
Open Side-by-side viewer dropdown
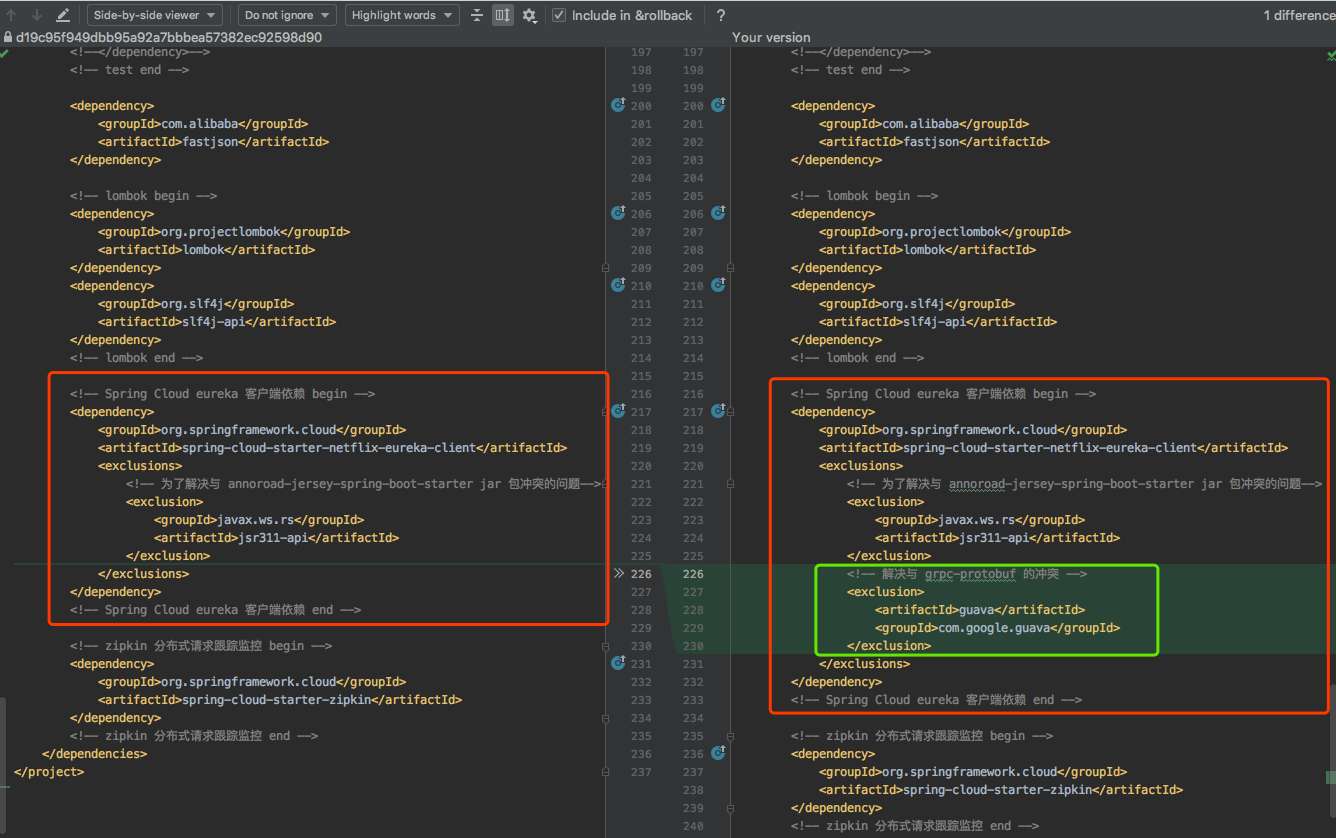[155, 15]
